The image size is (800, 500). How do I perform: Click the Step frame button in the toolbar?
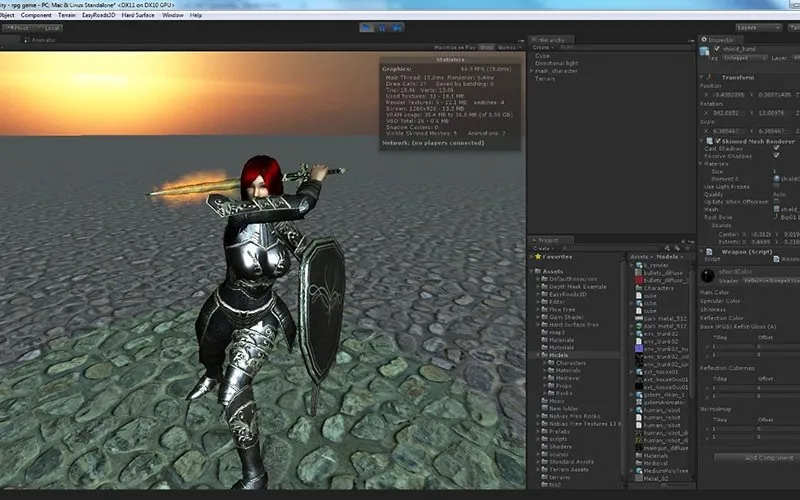(x=397, y=28)
